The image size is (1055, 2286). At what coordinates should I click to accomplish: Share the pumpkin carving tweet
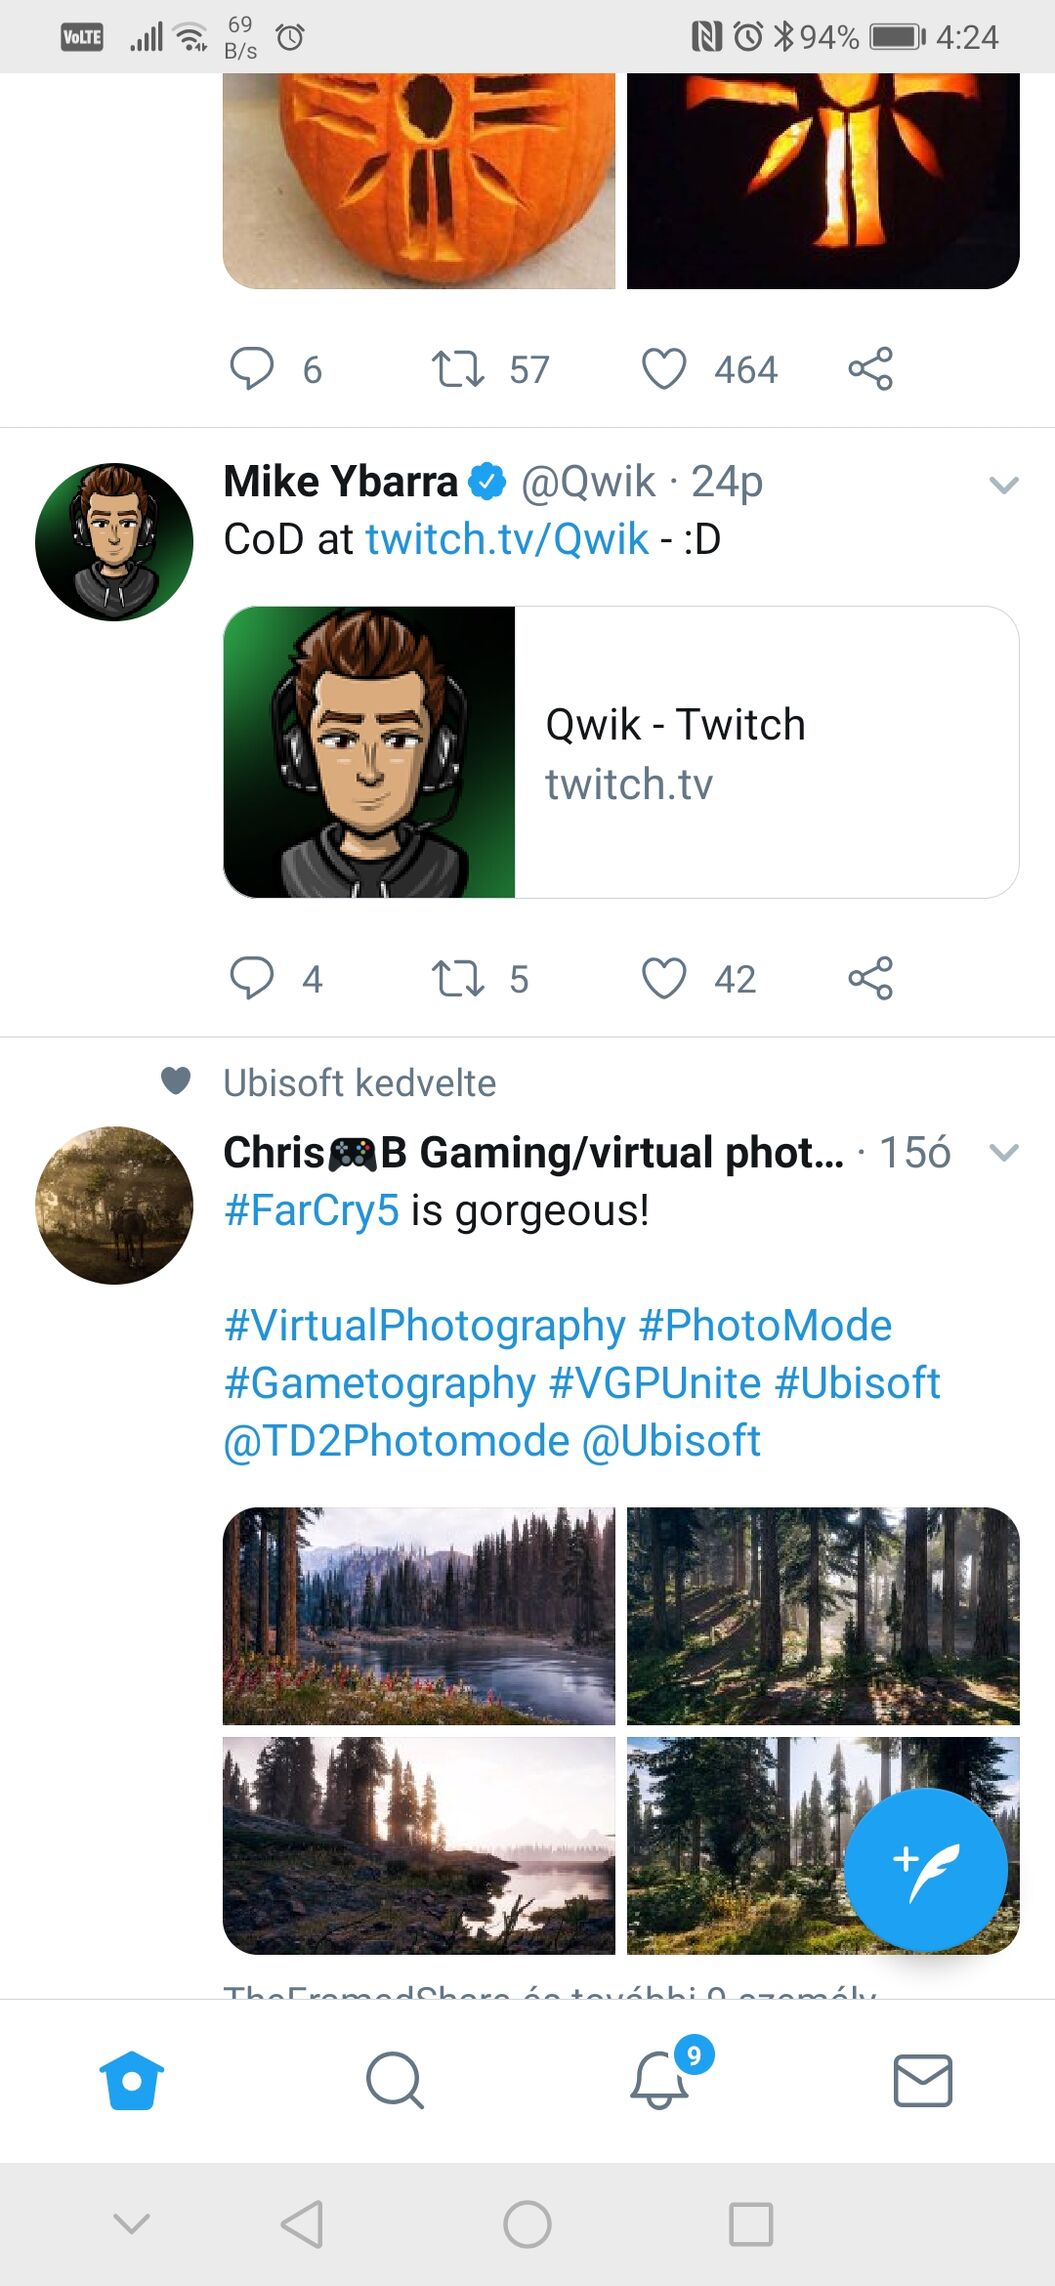[870, 369]
